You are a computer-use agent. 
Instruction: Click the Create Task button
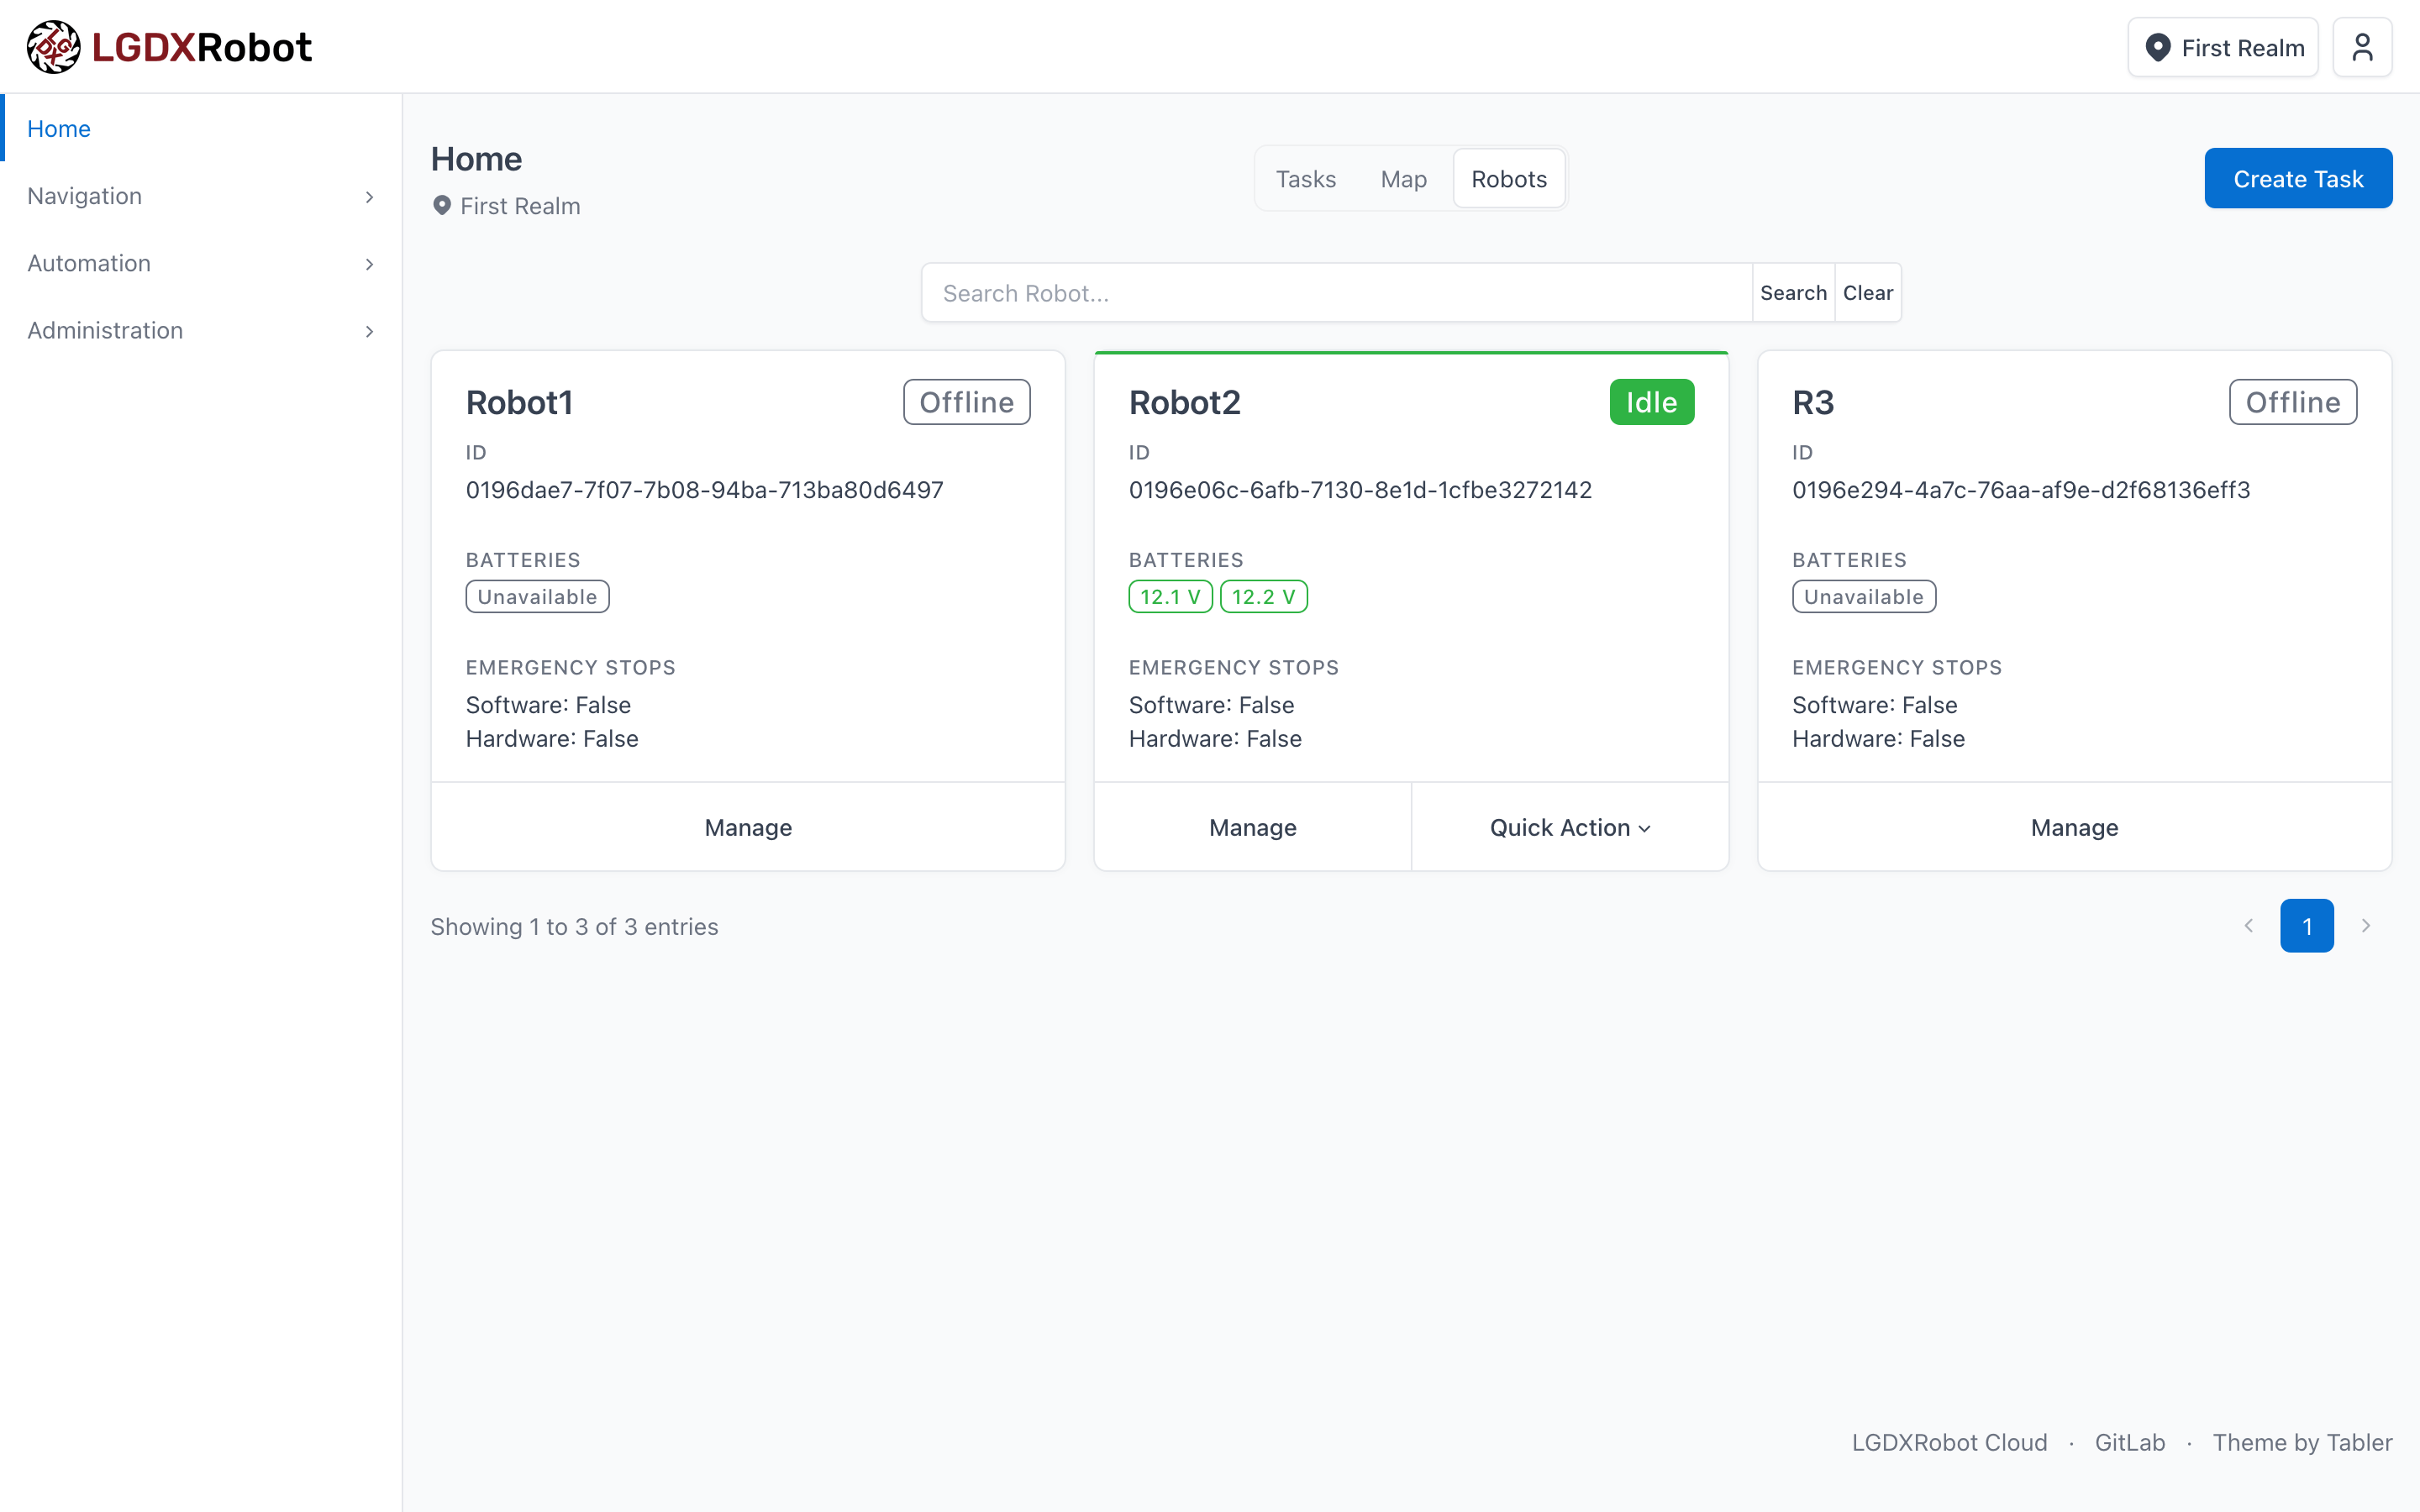(x=2298, y=178)
